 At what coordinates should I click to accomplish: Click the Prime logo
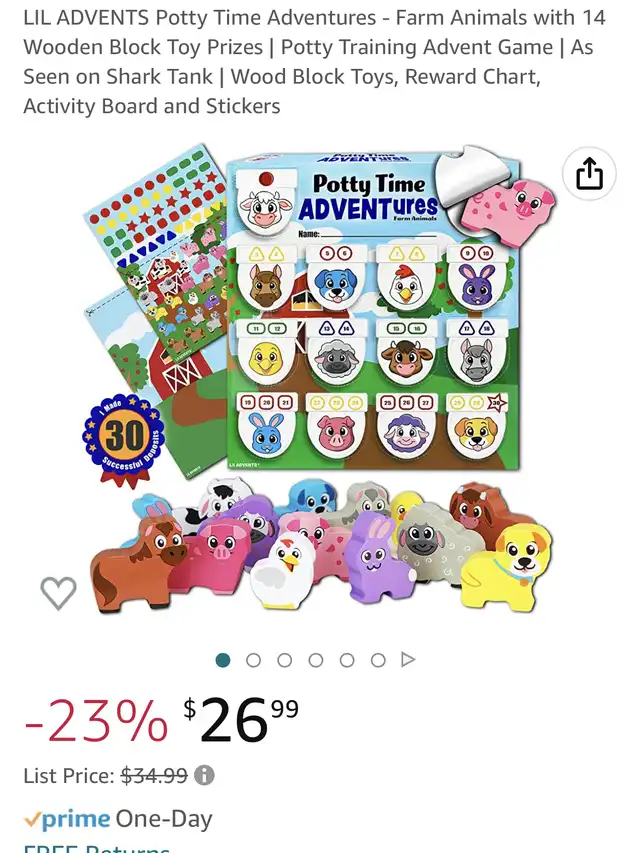pyautogui.click(x=67, y=819)
